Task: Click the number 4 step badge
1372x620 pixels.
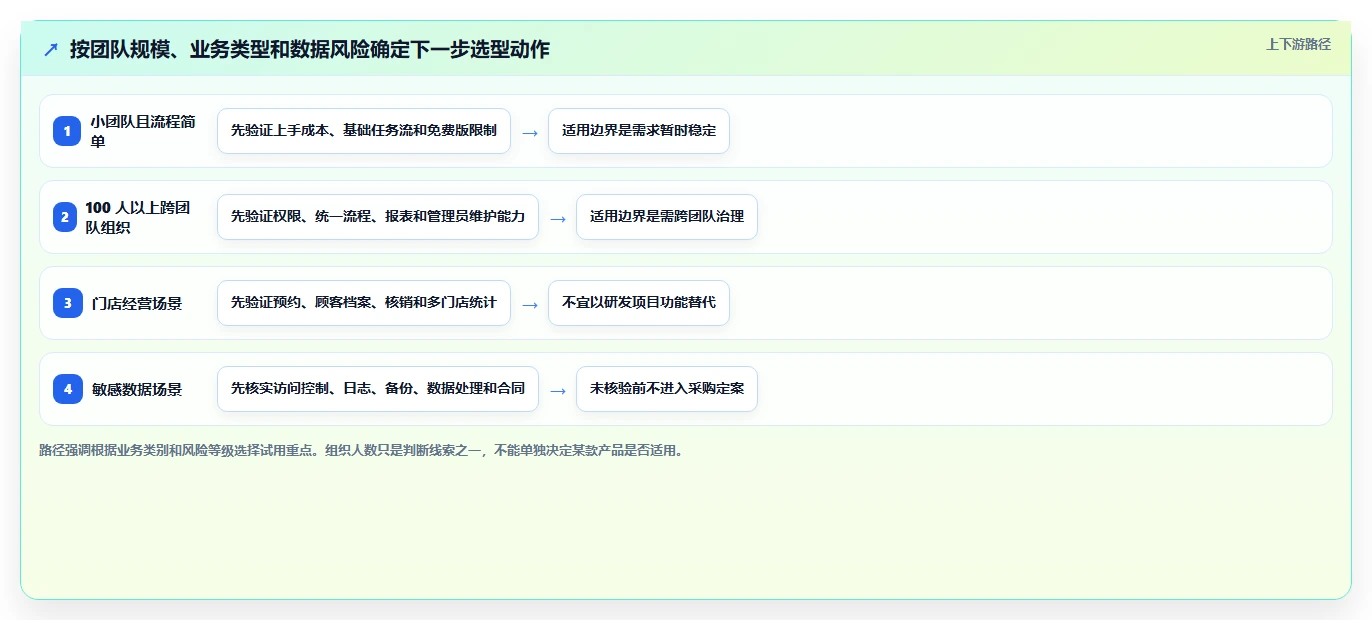Action: 67,389
